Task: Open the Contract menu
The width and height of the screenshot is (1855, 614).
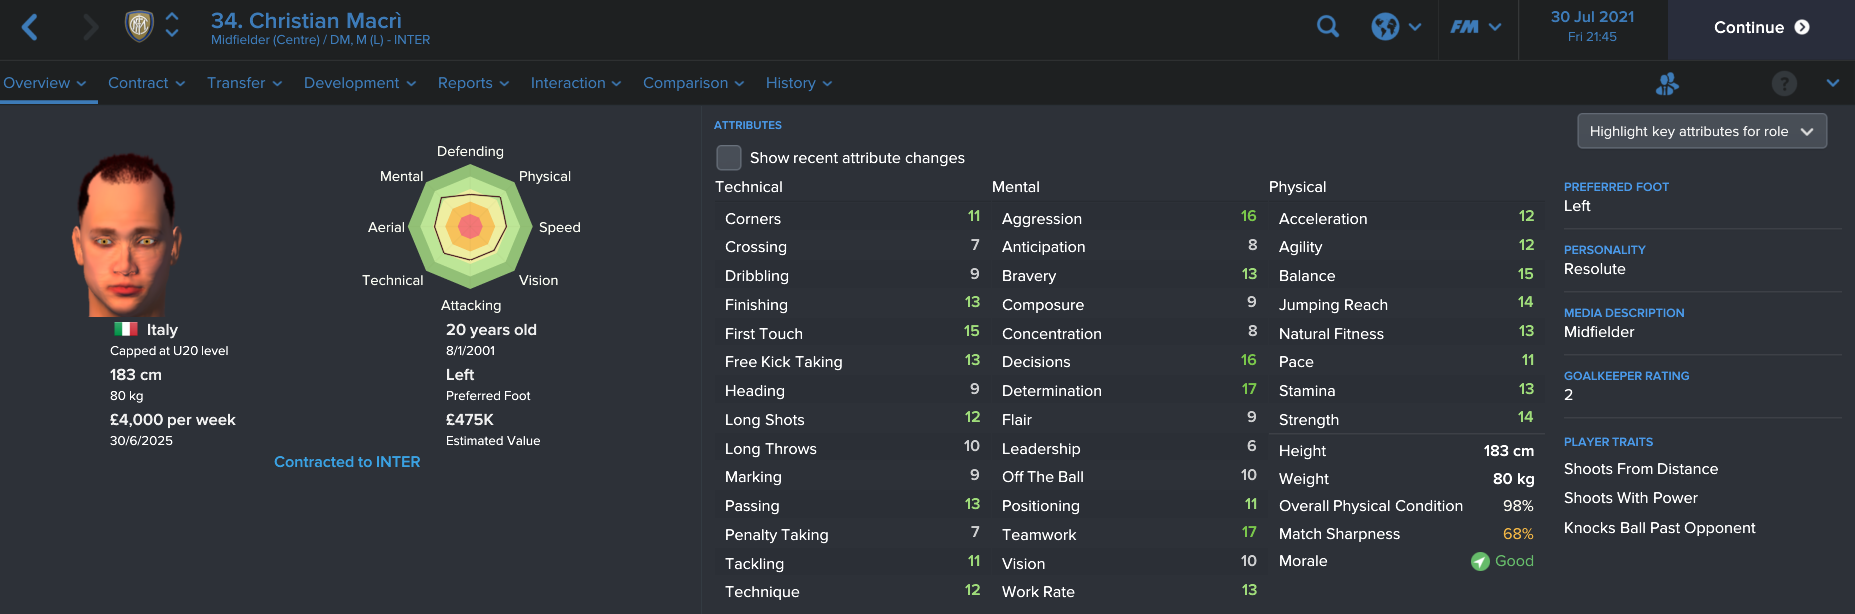Action: point(146,83)
